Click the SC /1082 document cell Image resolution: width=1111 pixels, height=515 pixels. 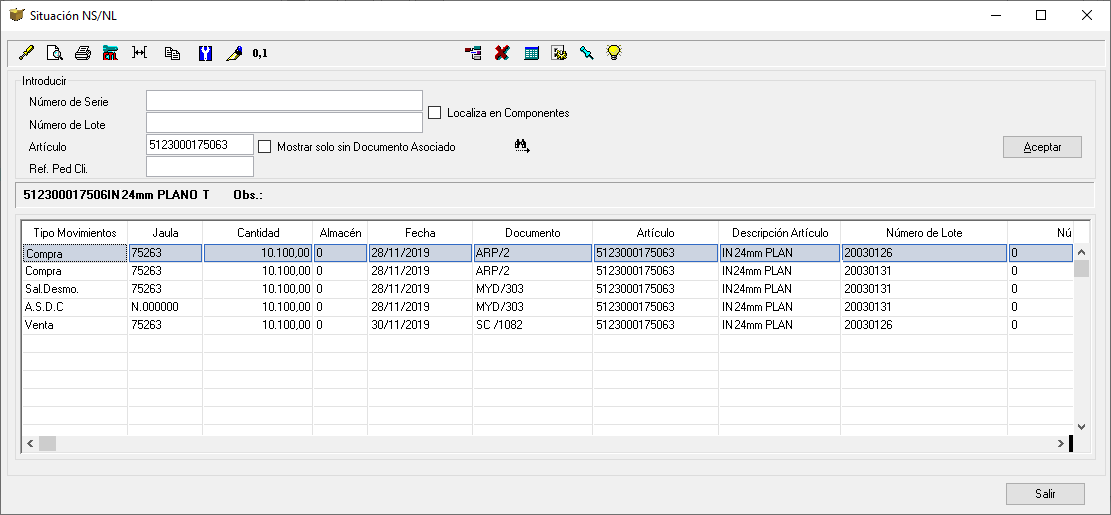pyautogui.click(x=533, y=325)
